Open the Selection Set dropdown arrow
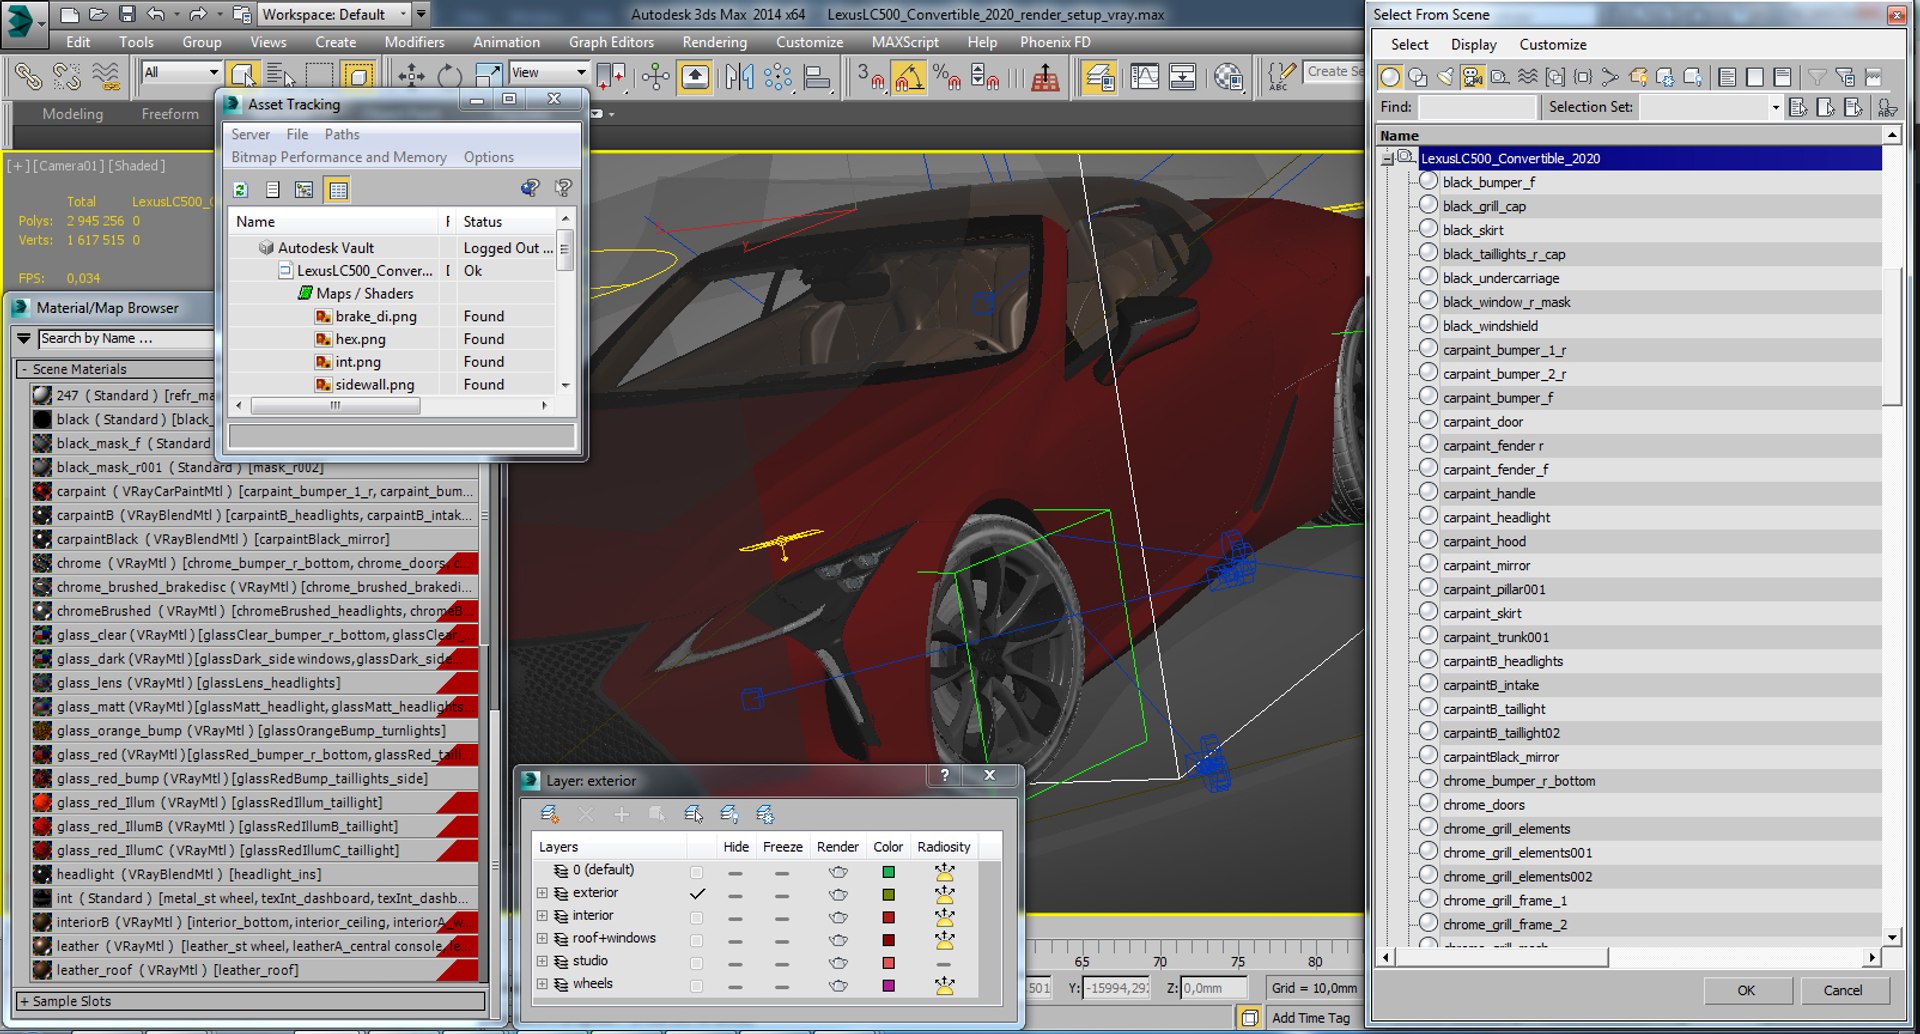The height and width of the screenshot is (1034, 1920). click(x=1775, y=107)
